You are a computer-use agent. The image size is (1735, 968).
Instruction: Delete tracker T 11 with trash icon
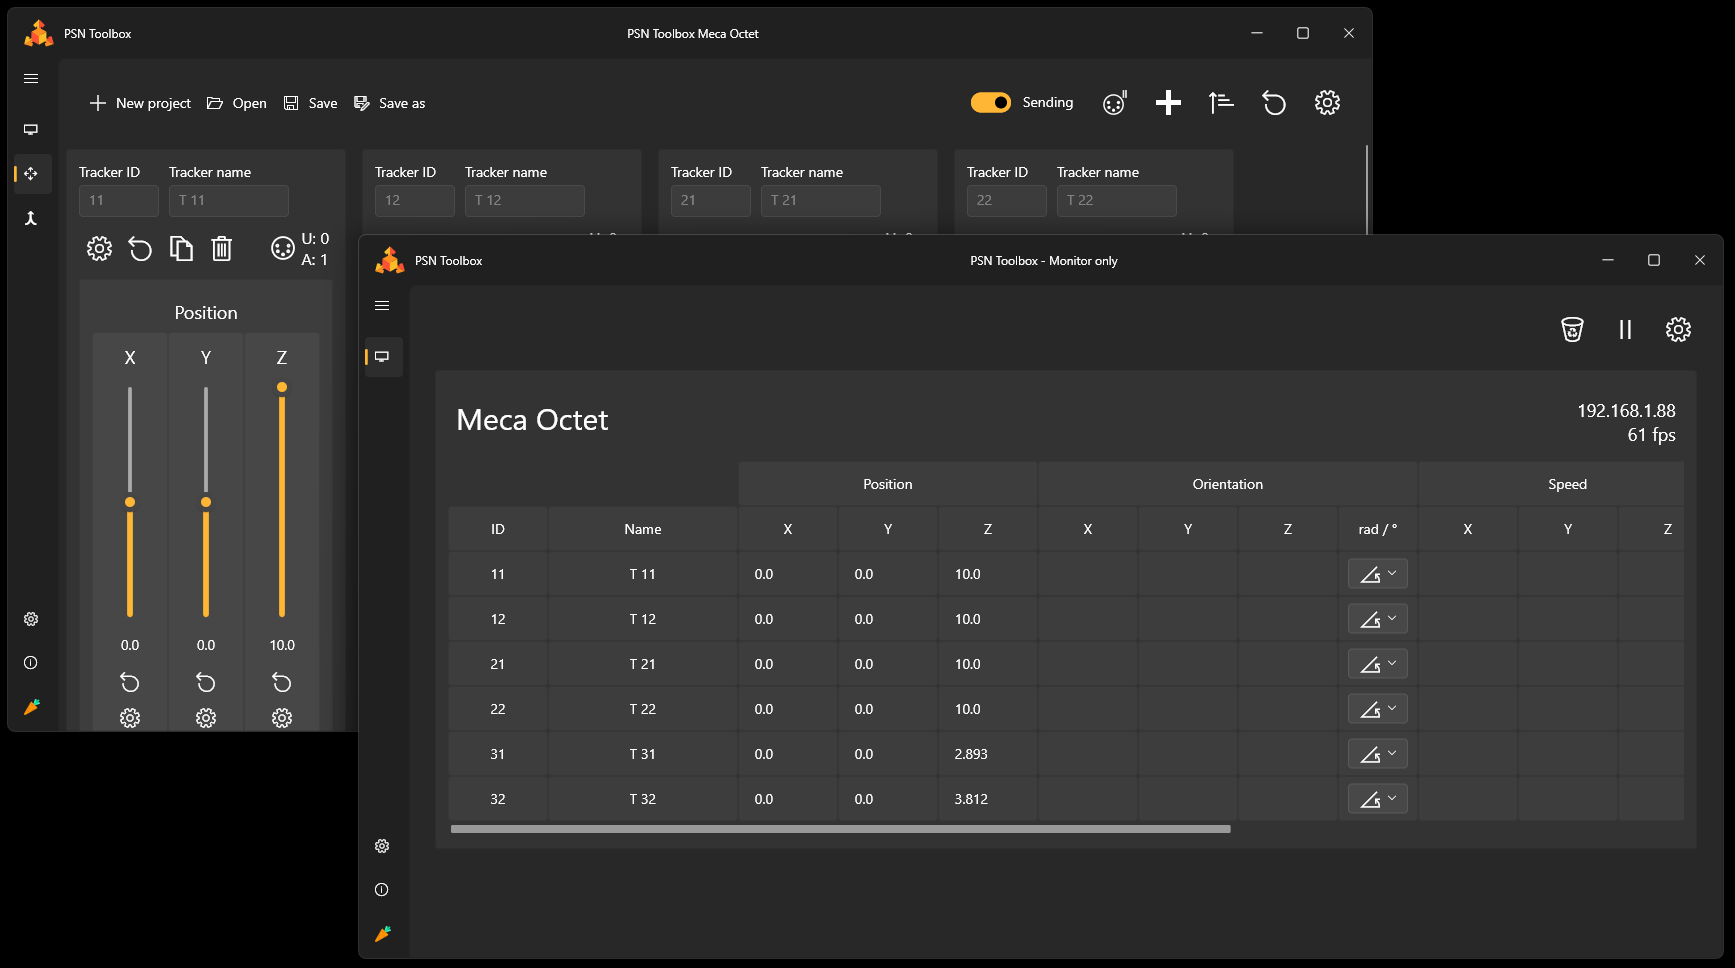pyautogui.click(x=222, y=248)
